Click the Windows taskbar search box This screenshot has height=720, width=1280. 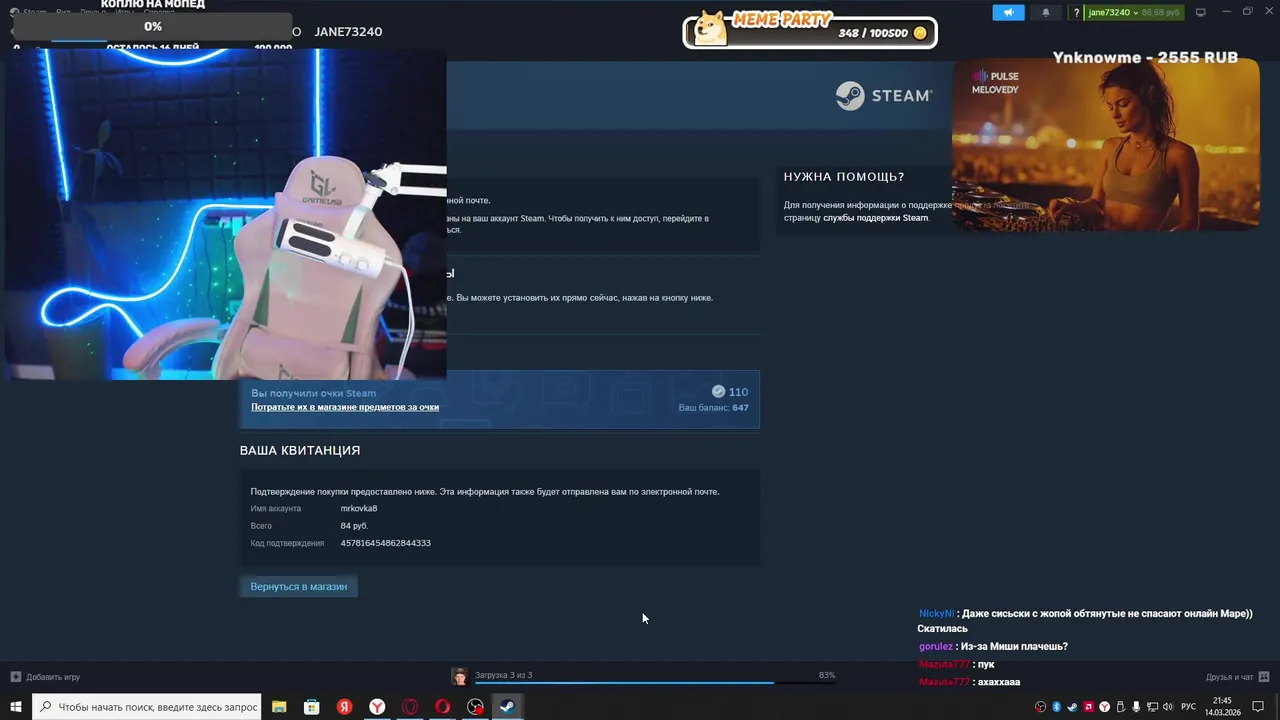click(x=147, y=707)
